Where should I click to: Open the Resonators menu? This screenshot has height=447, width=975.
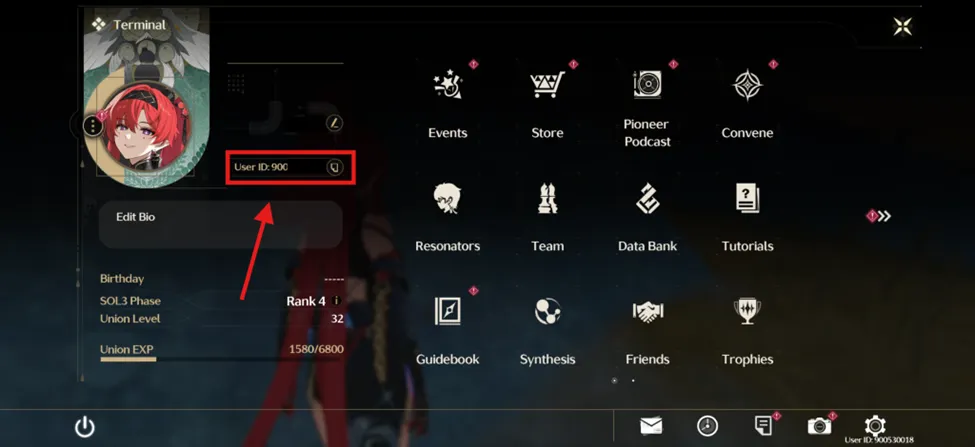click(x=448, y=198)
